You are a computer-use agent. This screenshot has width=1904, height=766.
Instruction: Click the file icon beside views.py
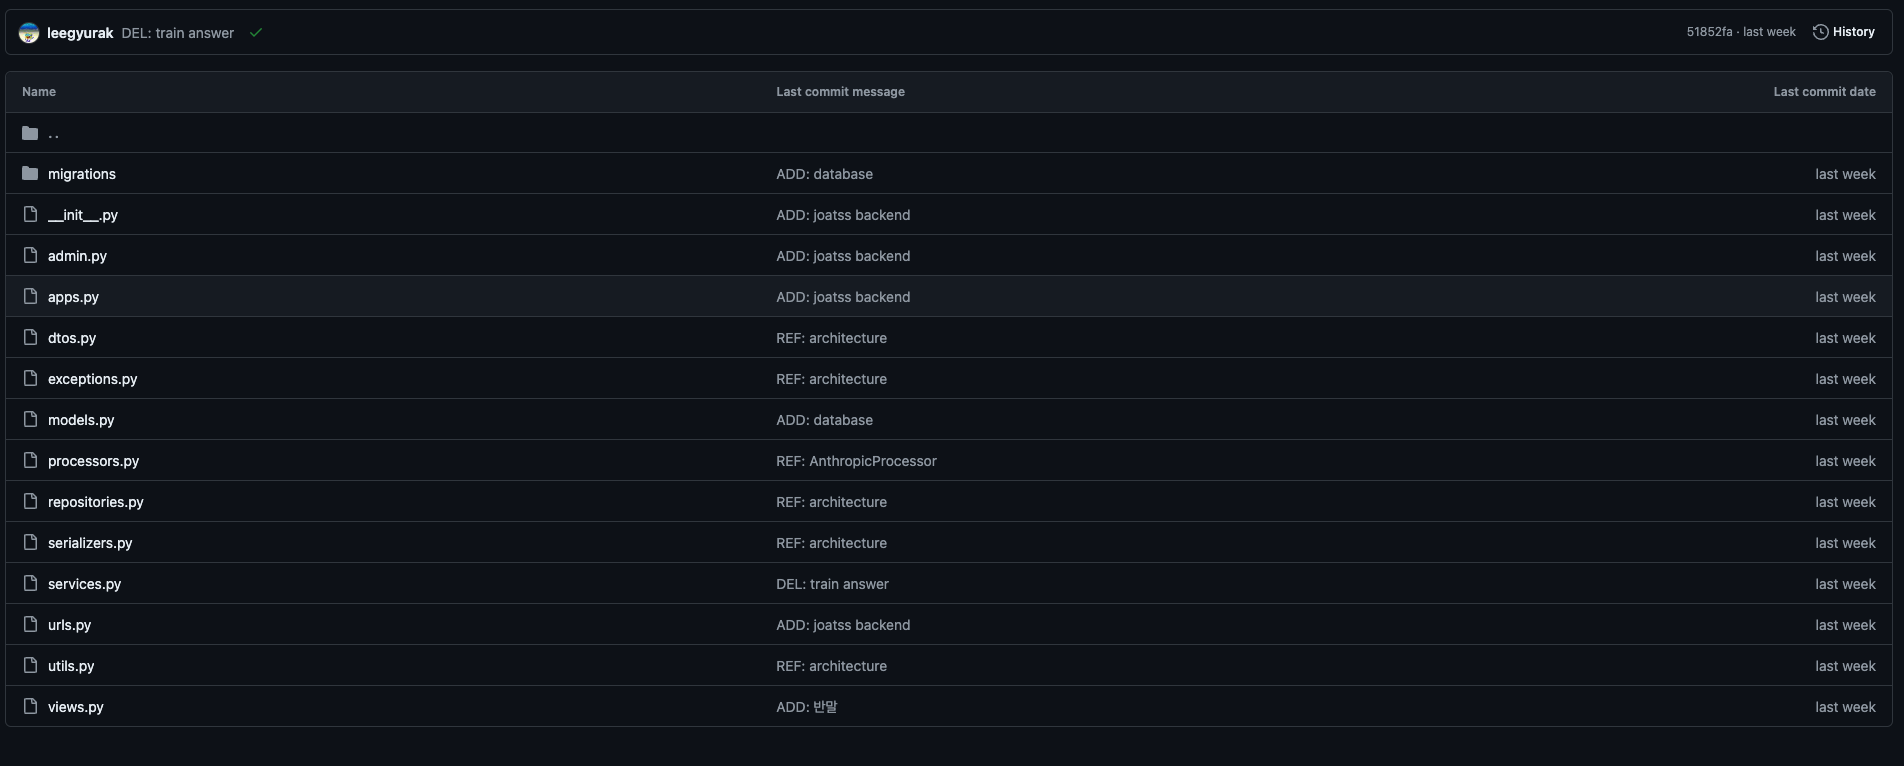coord(30,707)
